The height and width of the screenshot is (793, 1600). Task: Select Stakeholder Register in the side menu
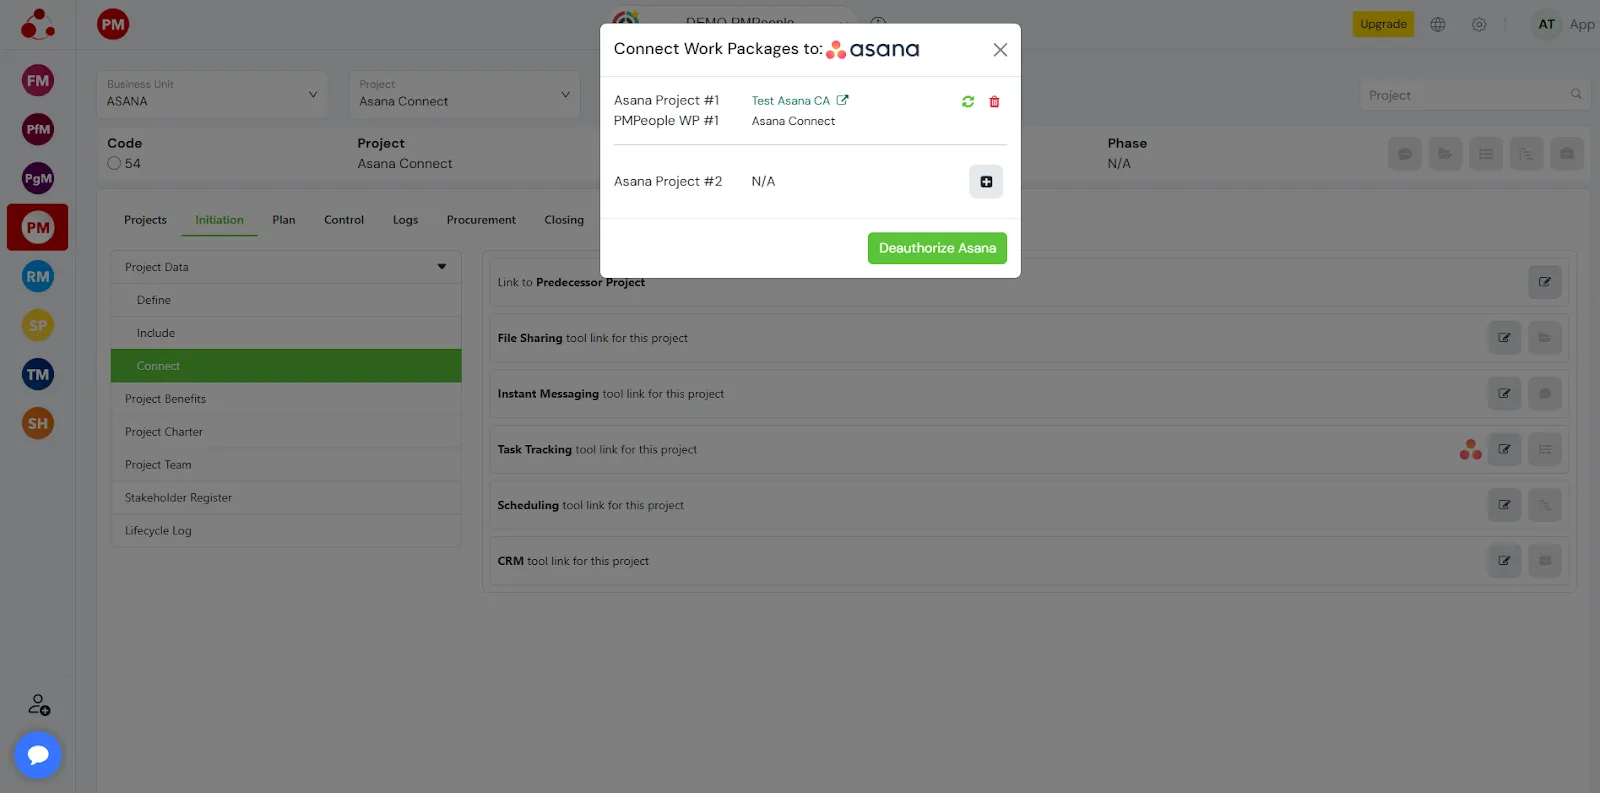[178, 498]
